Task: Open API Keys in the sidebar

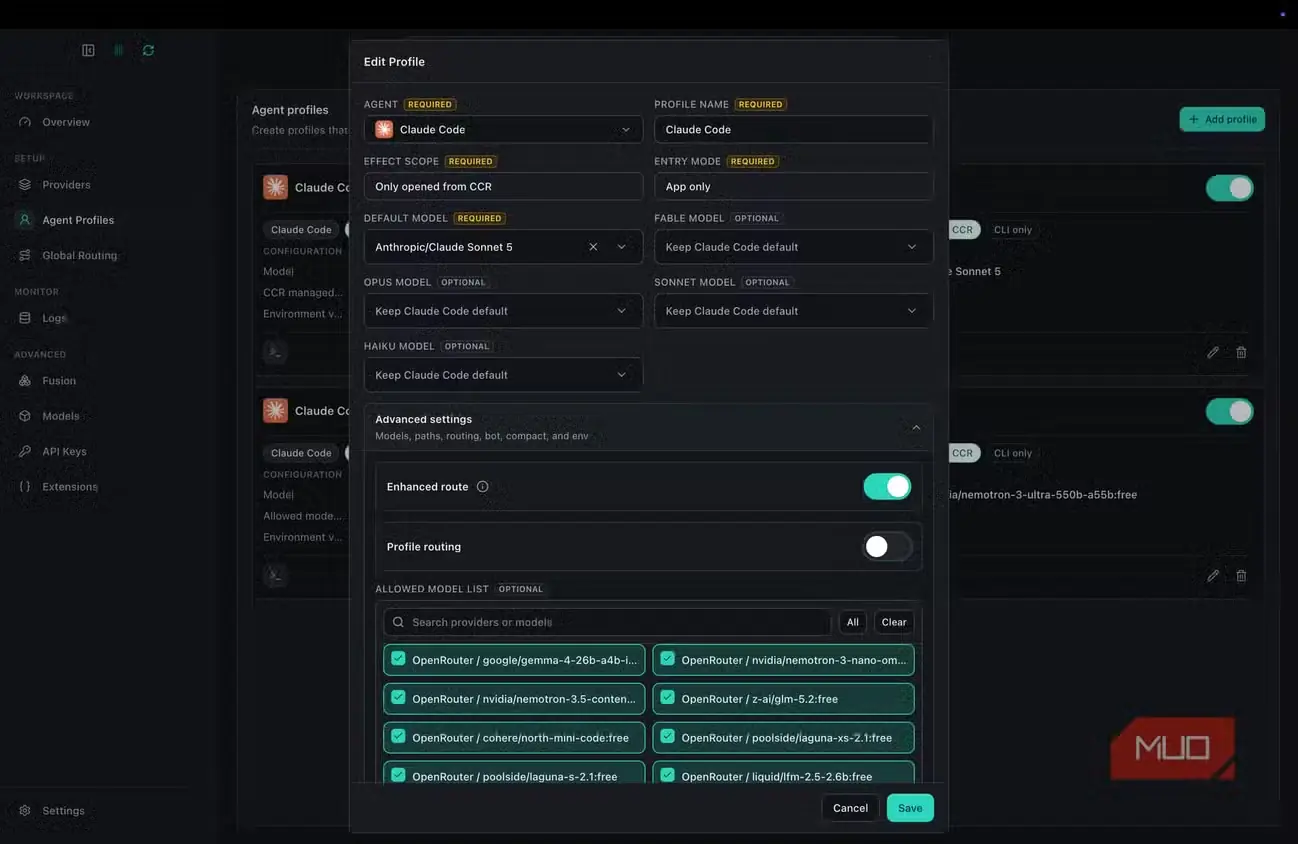Action: tap(64, 451)
